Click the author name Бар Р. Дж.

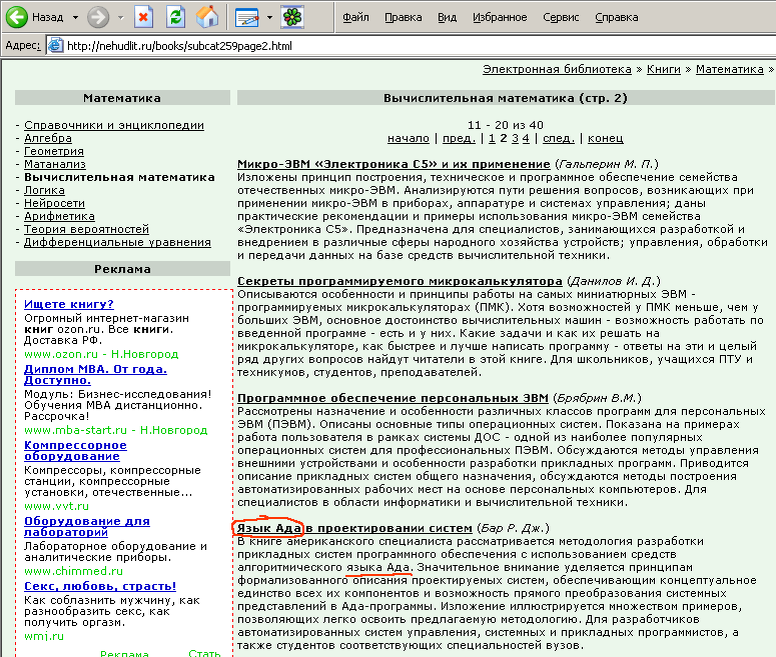[x=513, y=528]
